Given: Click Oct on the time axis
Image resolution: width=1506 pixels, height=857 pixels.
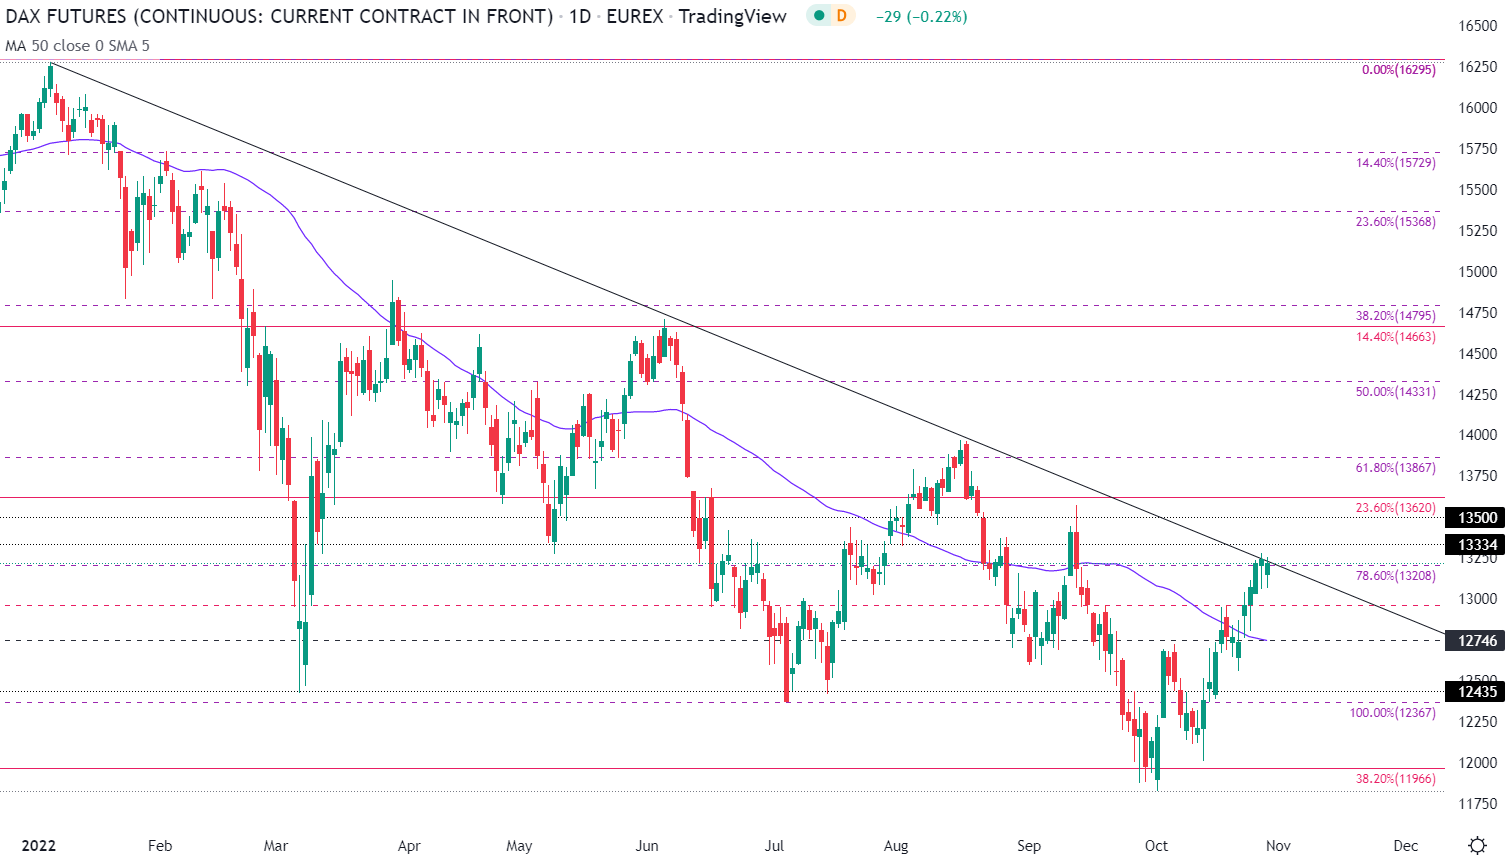Looking at the screenshot, I should [x=1156, y=846].
